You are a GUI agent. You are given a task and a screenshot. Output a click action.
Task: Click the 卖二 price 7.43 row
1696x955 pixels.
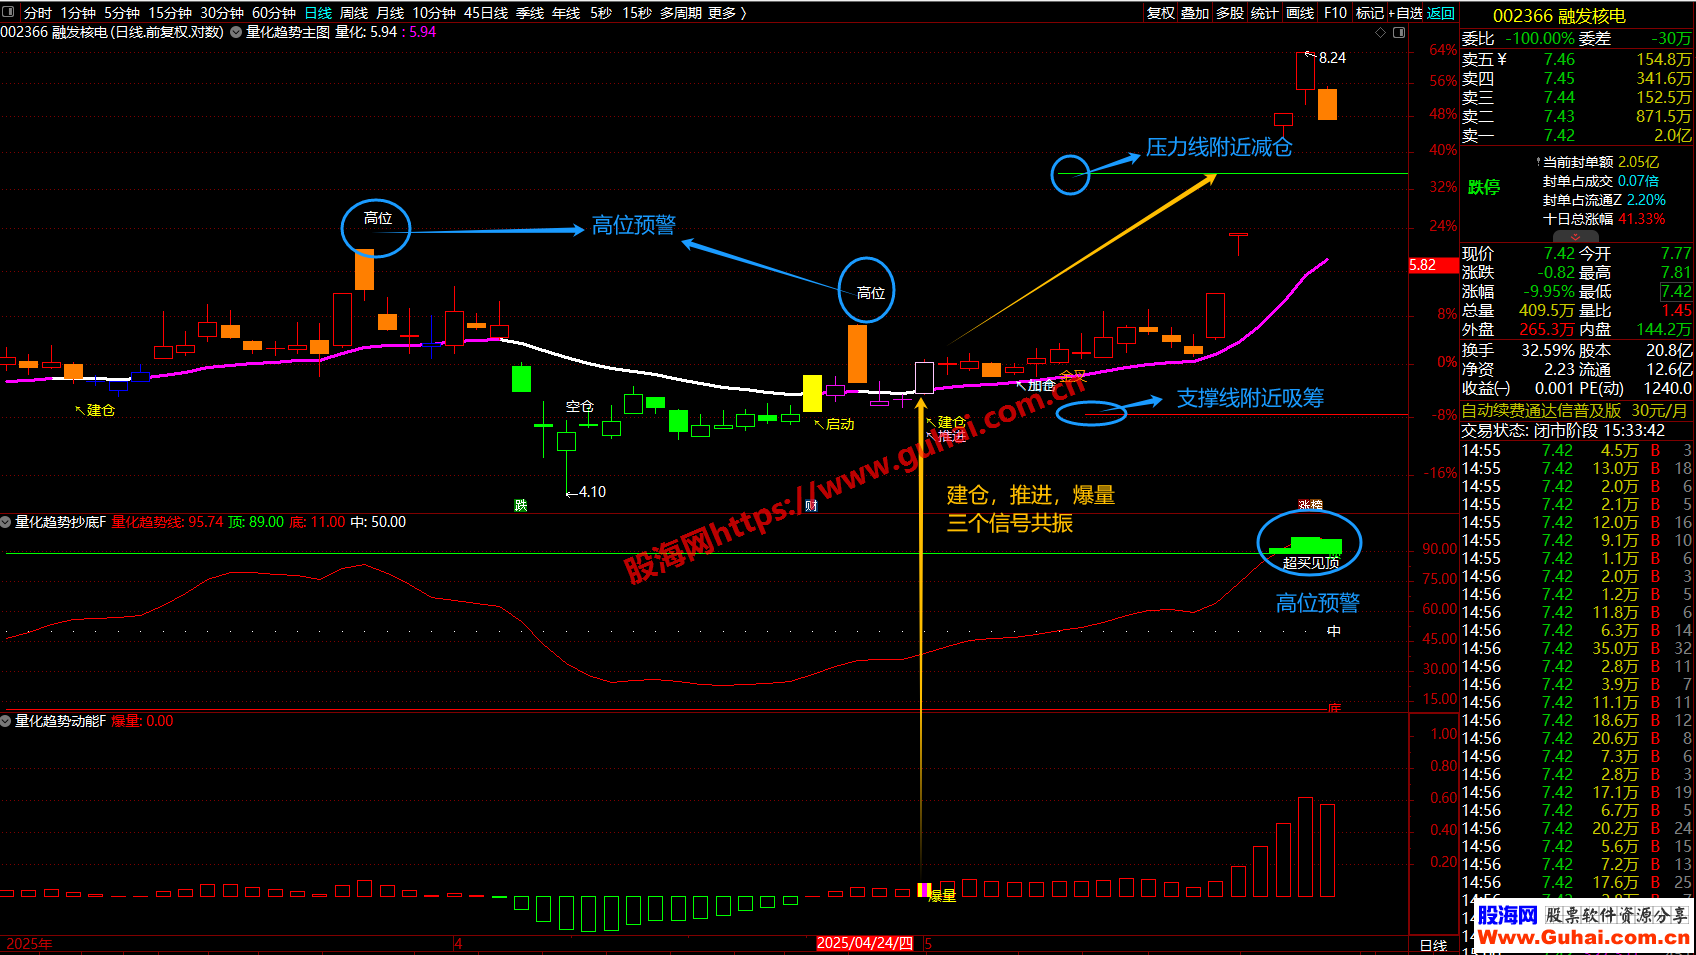click(1577, 116)
